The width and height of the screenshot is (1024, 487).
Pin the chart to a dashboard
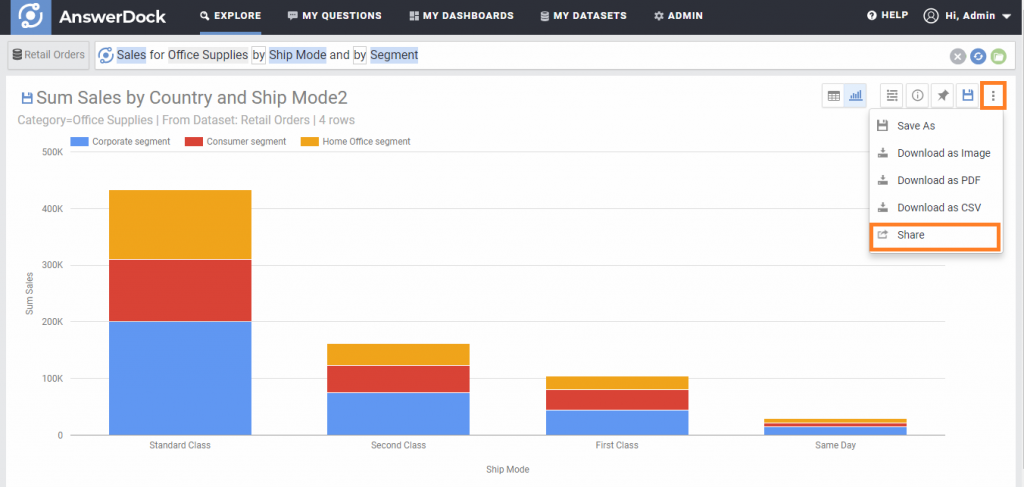(x=942, y=96)
